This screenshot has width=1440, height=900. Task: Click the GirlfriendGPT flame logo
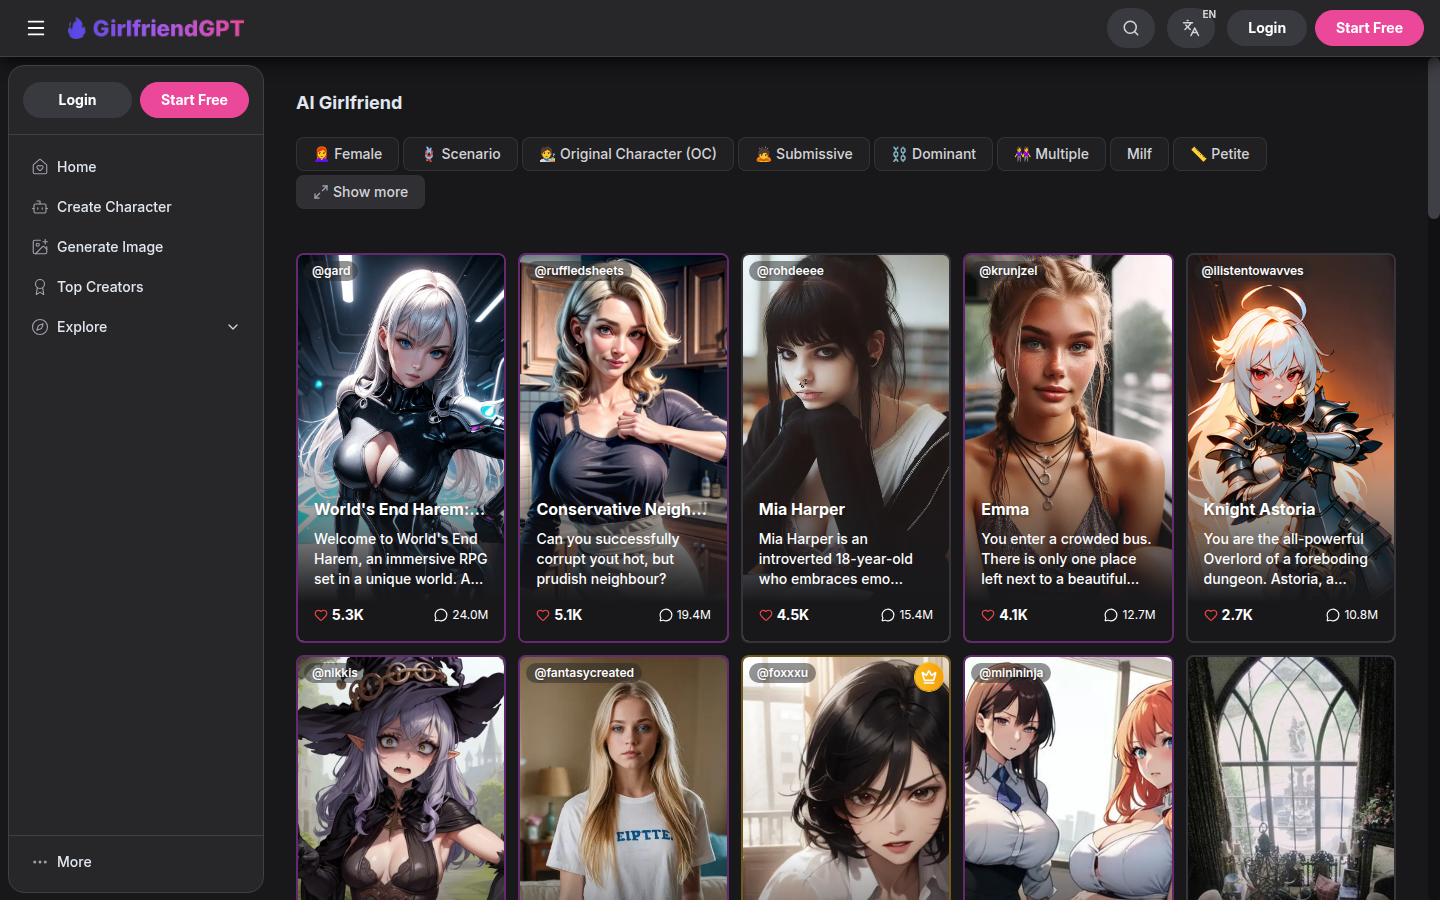click(76, 28)
